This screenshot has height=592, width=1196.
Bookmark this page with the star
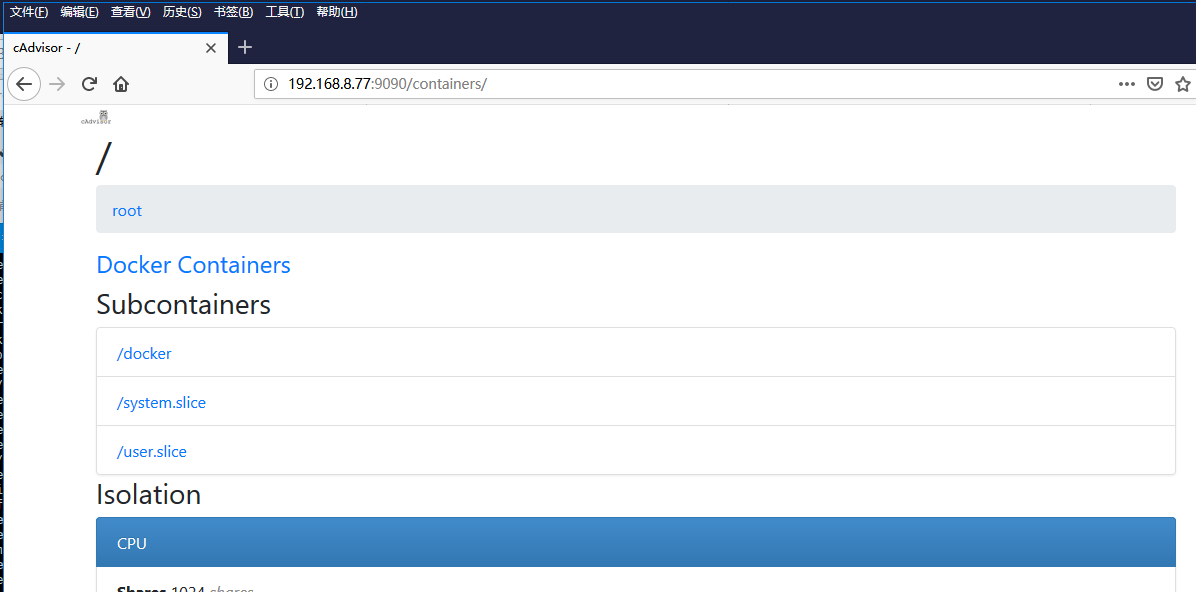point(1183,84)
